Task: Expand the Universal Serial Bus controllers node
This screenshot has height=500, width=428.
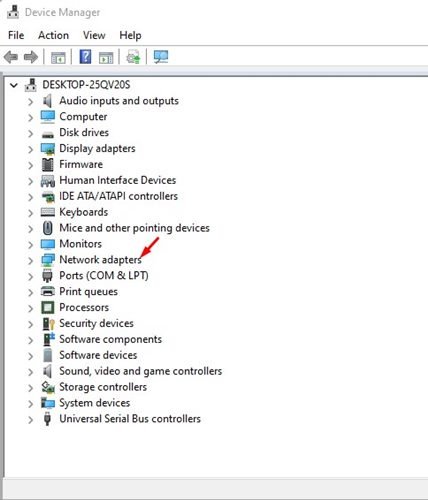Action: [x=30, y=419]
